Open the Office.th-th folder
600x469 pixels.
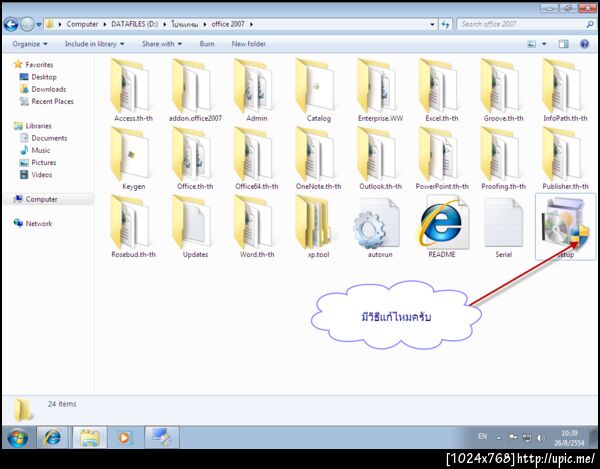click(195, 159)
